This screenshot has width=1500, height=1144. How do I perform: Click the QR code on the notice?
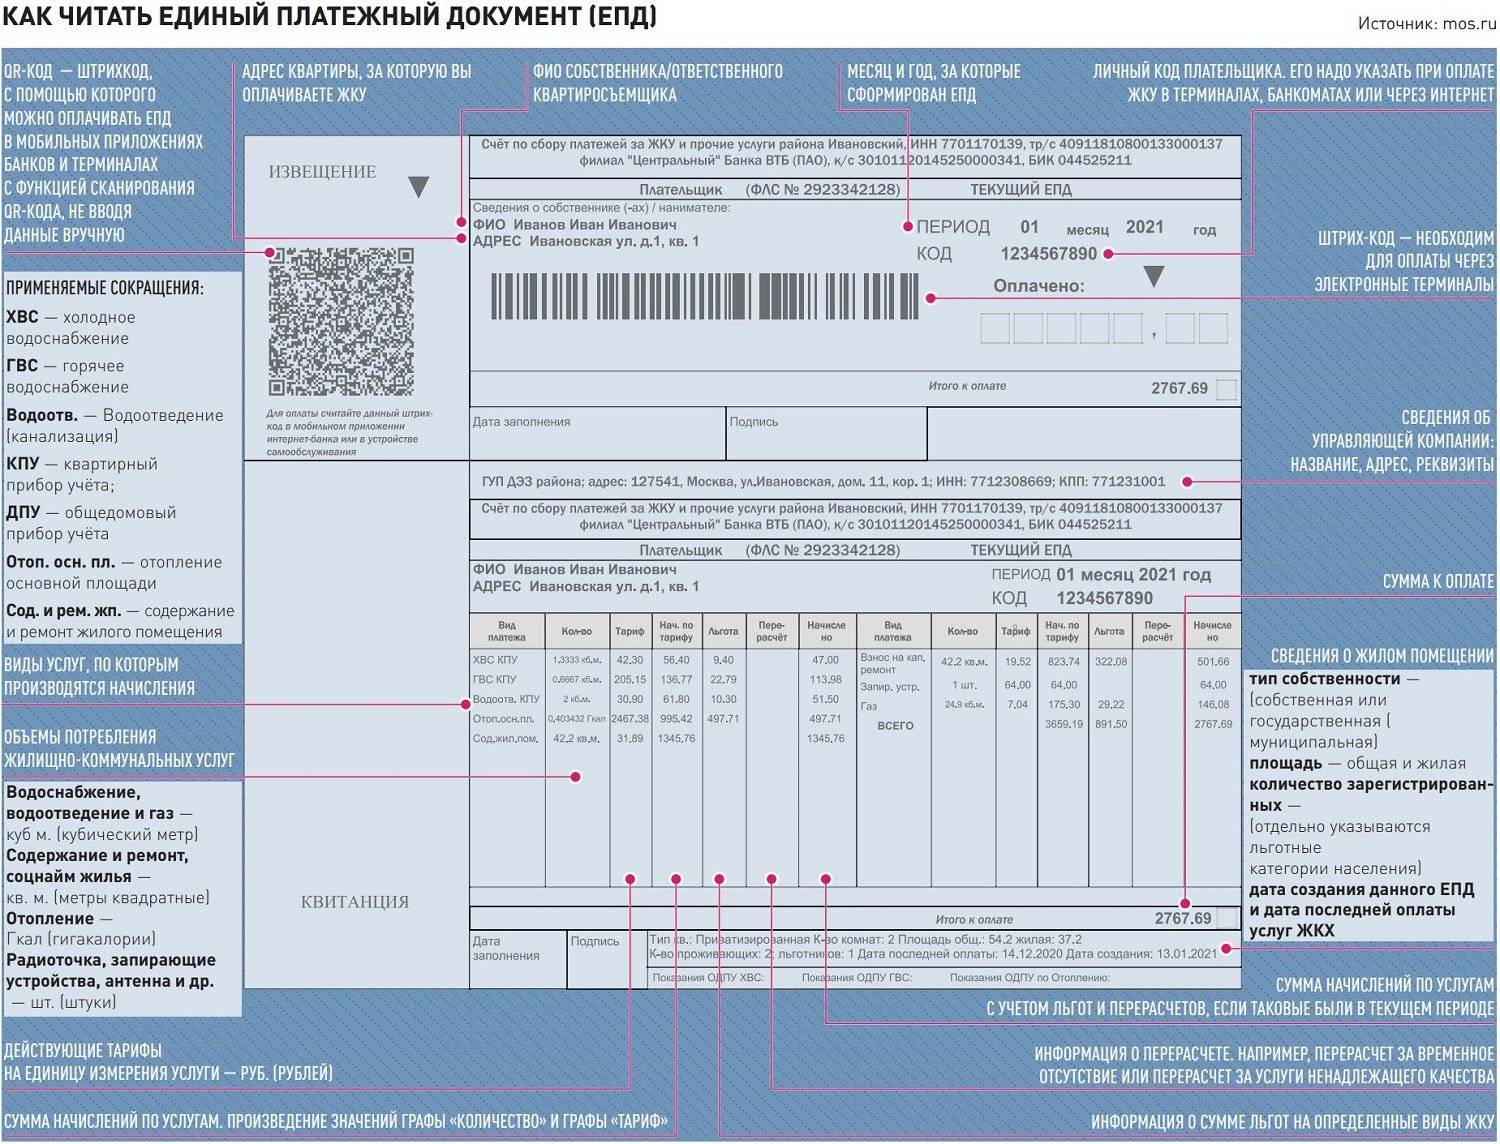(x=341, y=322)
